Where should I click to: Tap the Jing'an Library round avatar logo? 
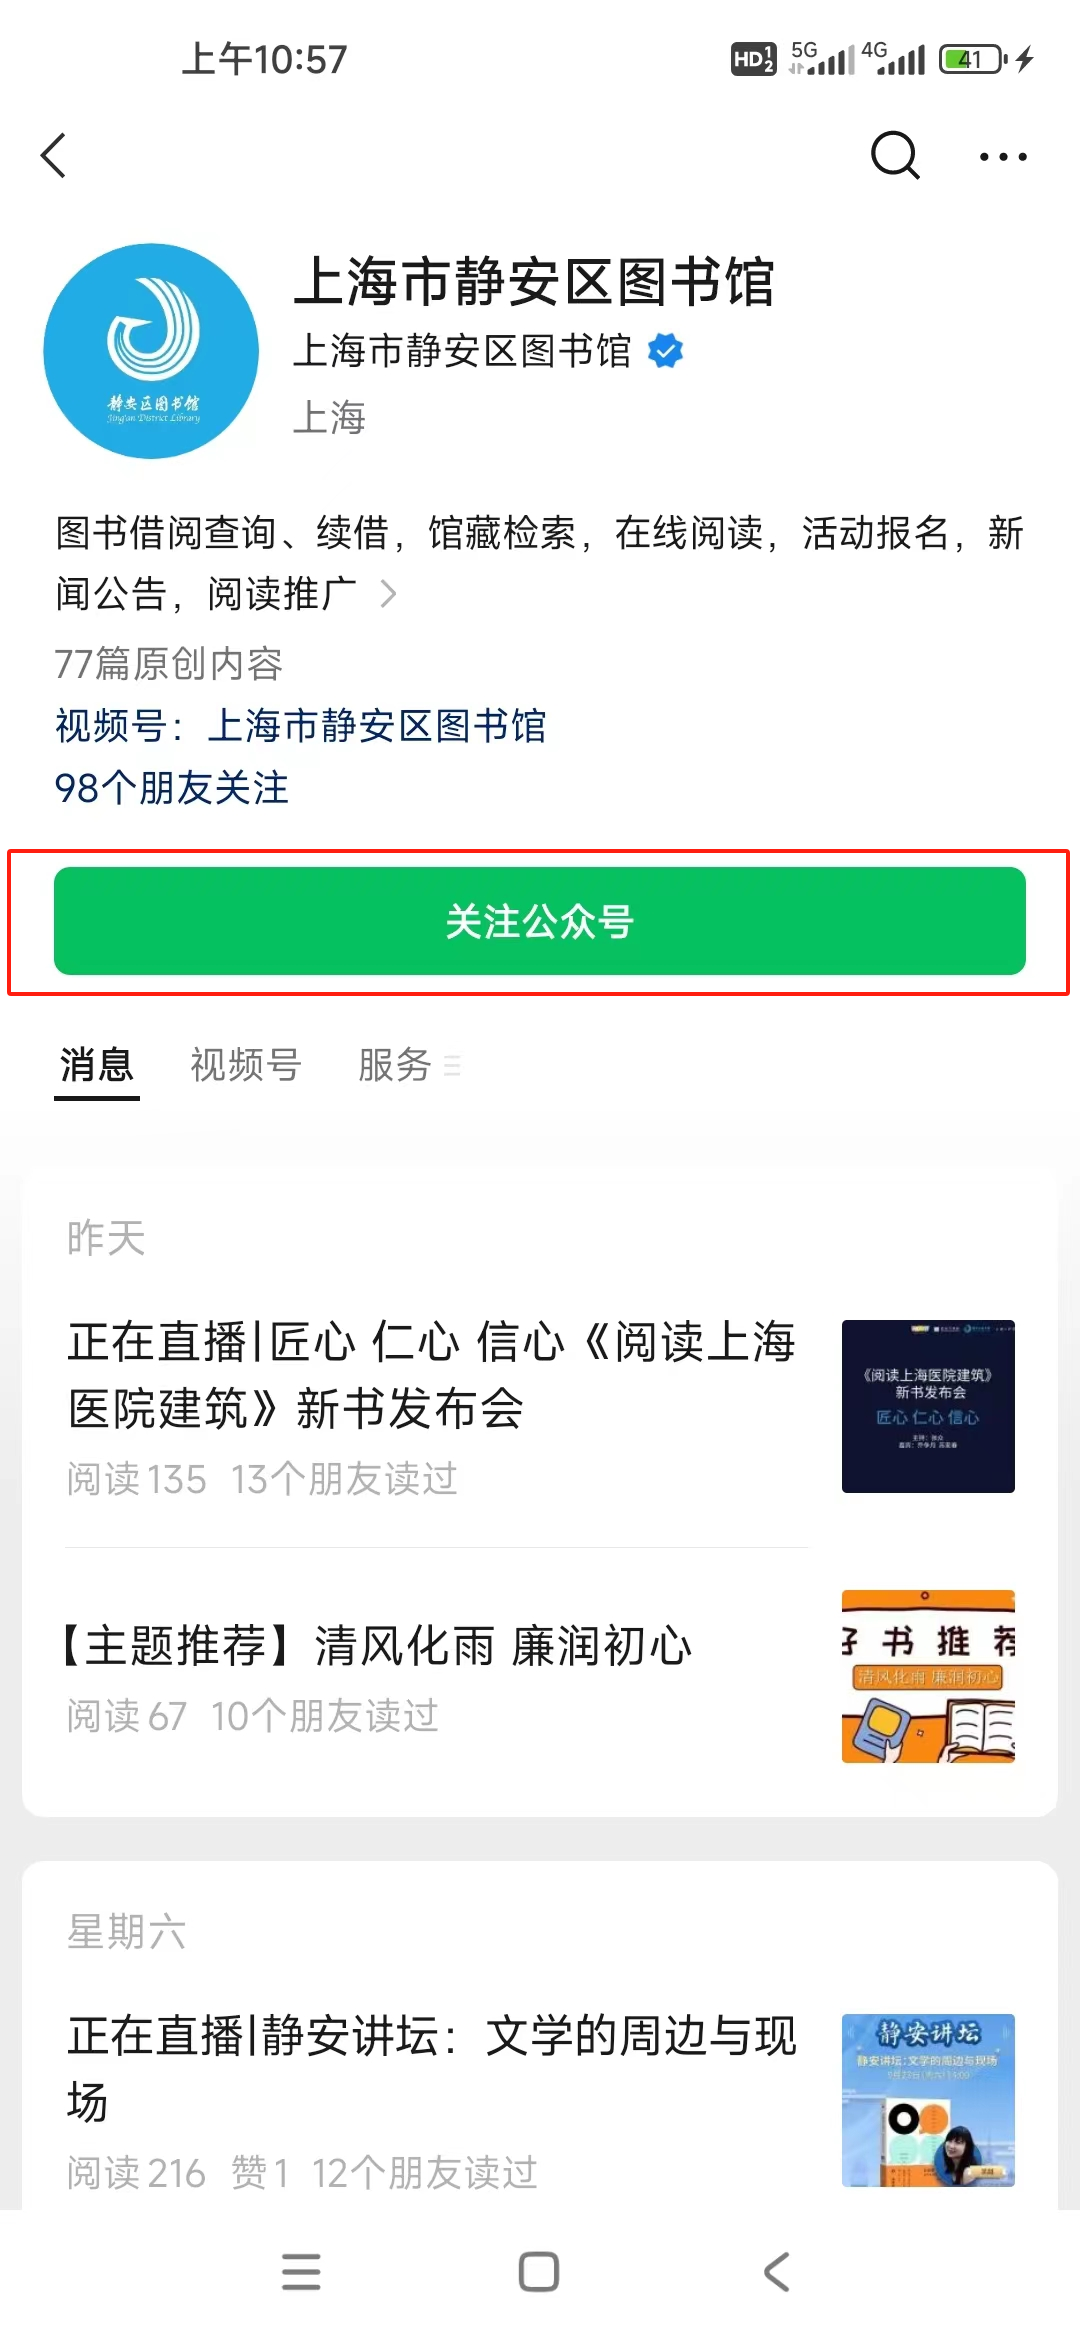pyautogui.click(x=151, y=351)
